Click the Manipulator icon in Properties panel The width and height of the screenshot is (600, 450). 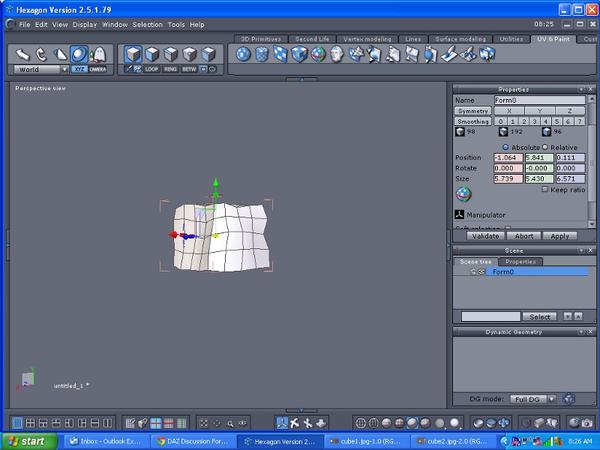459,215
